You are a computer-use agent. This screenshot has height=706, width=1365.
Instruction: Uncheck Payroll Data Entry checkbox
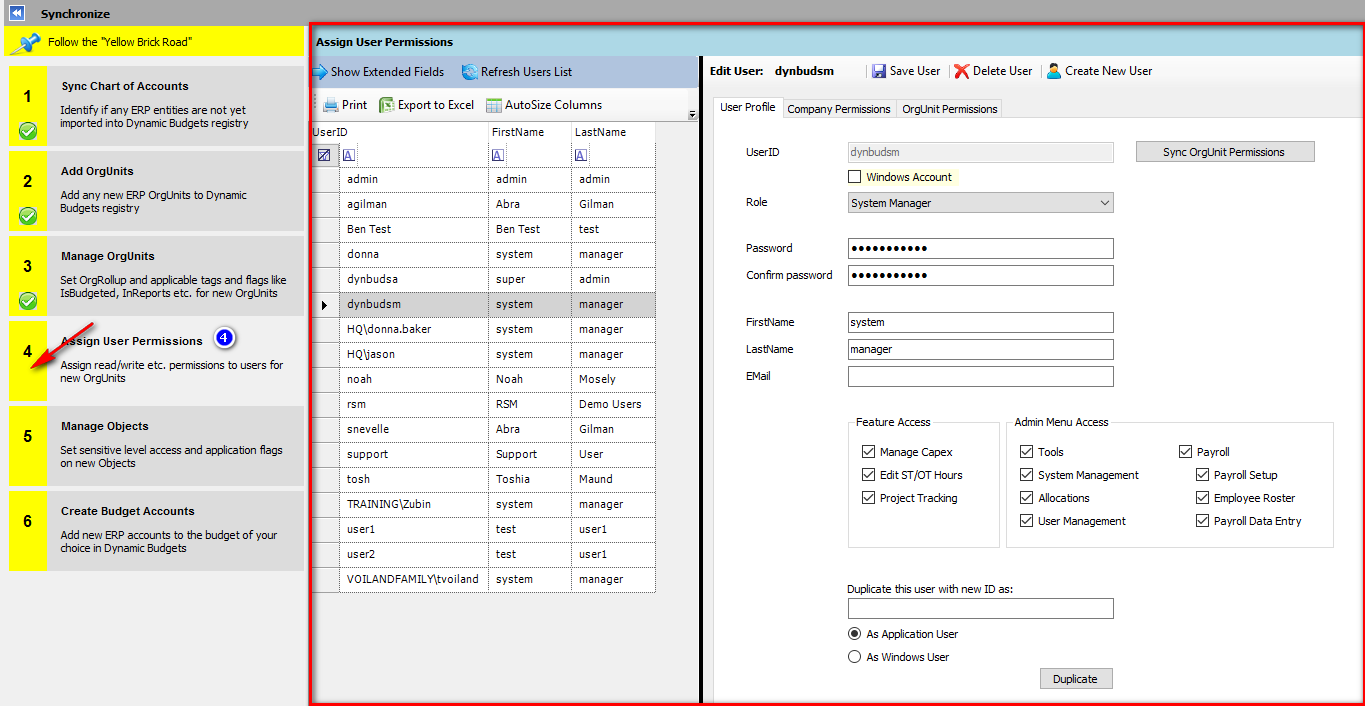[1202, 521]
